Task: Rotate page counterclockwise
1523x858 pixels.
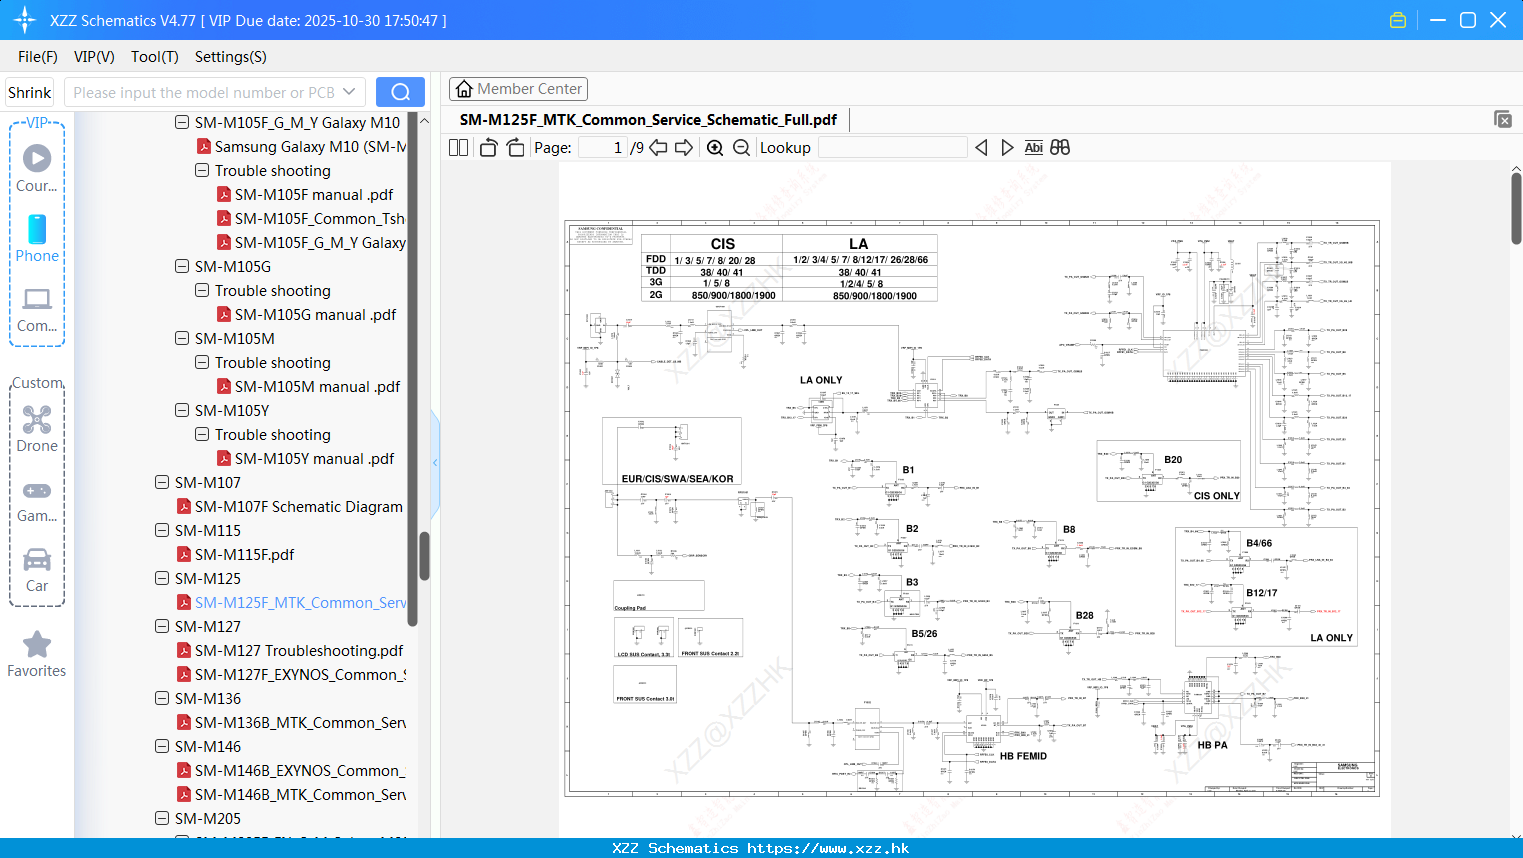Action: tap(488, 147)
